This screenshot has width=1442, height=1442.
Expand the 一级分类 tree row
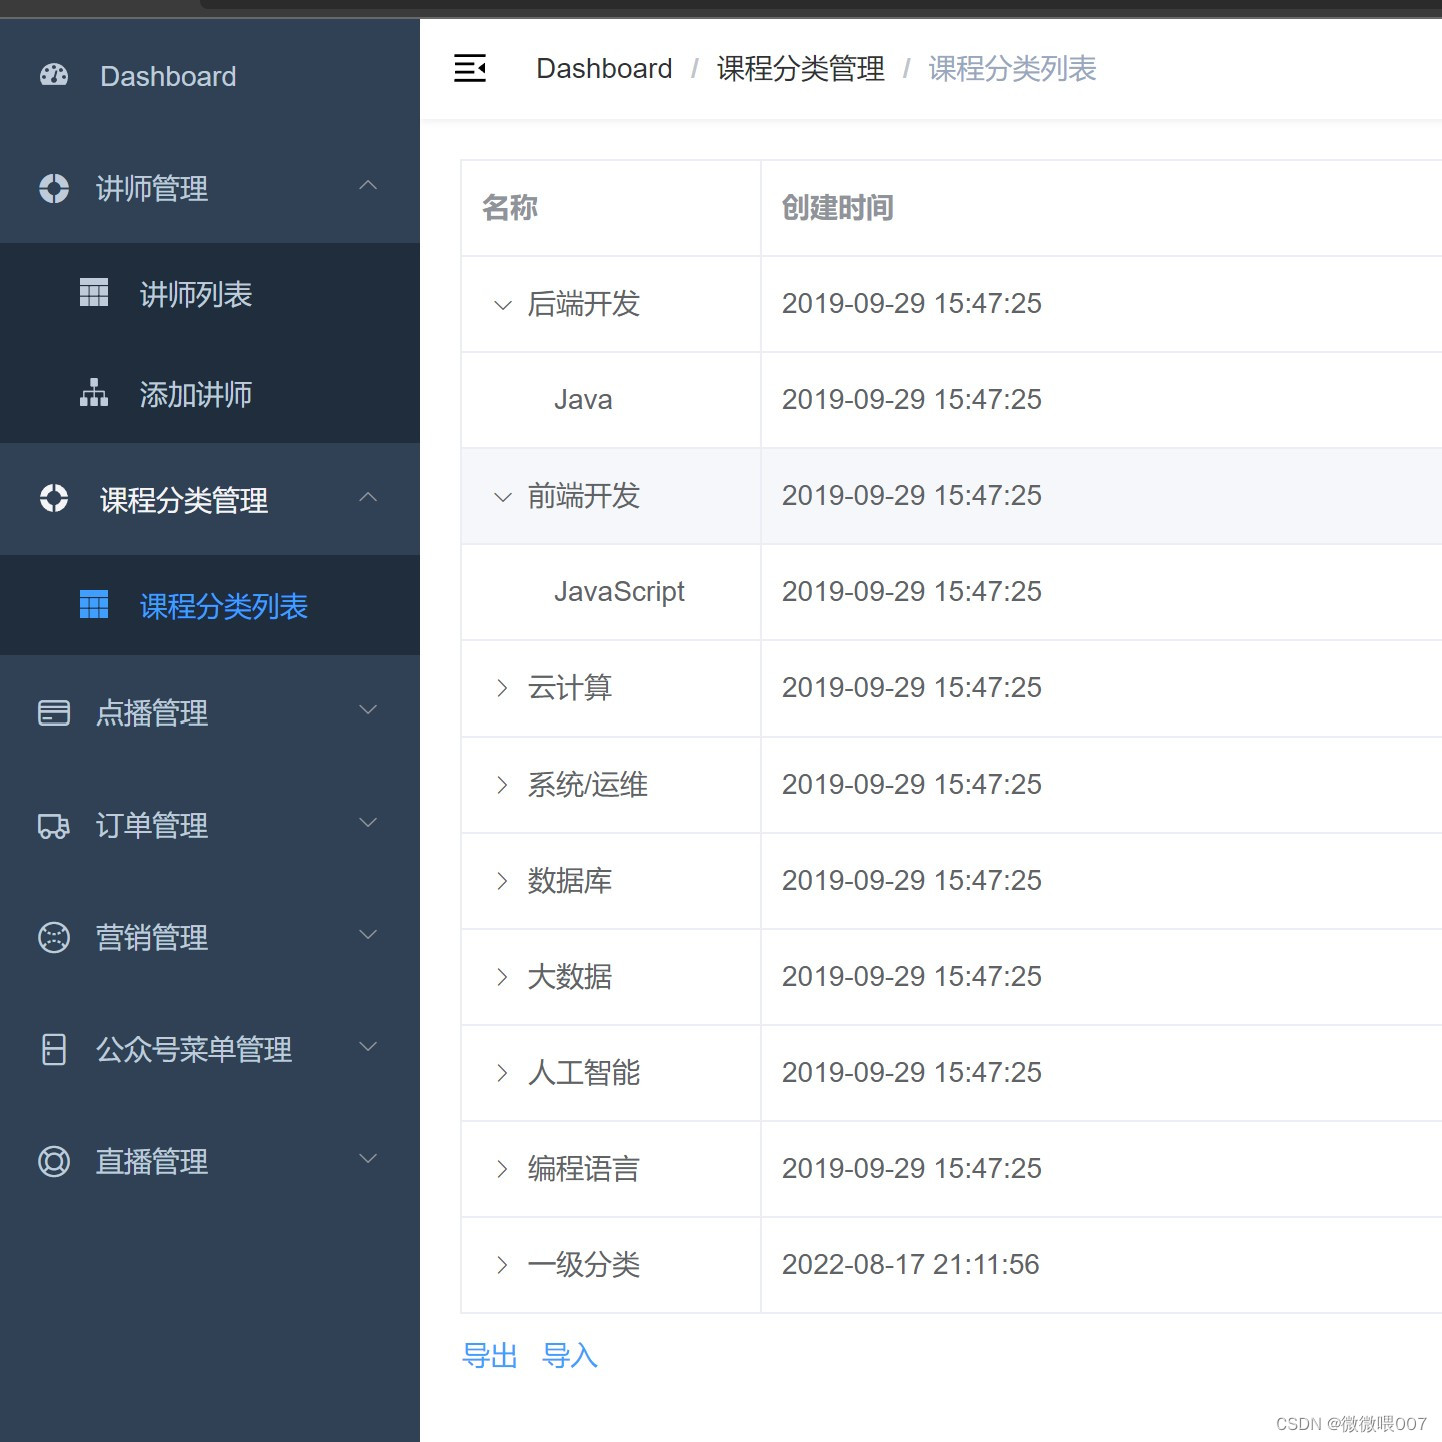(503, 1265)
